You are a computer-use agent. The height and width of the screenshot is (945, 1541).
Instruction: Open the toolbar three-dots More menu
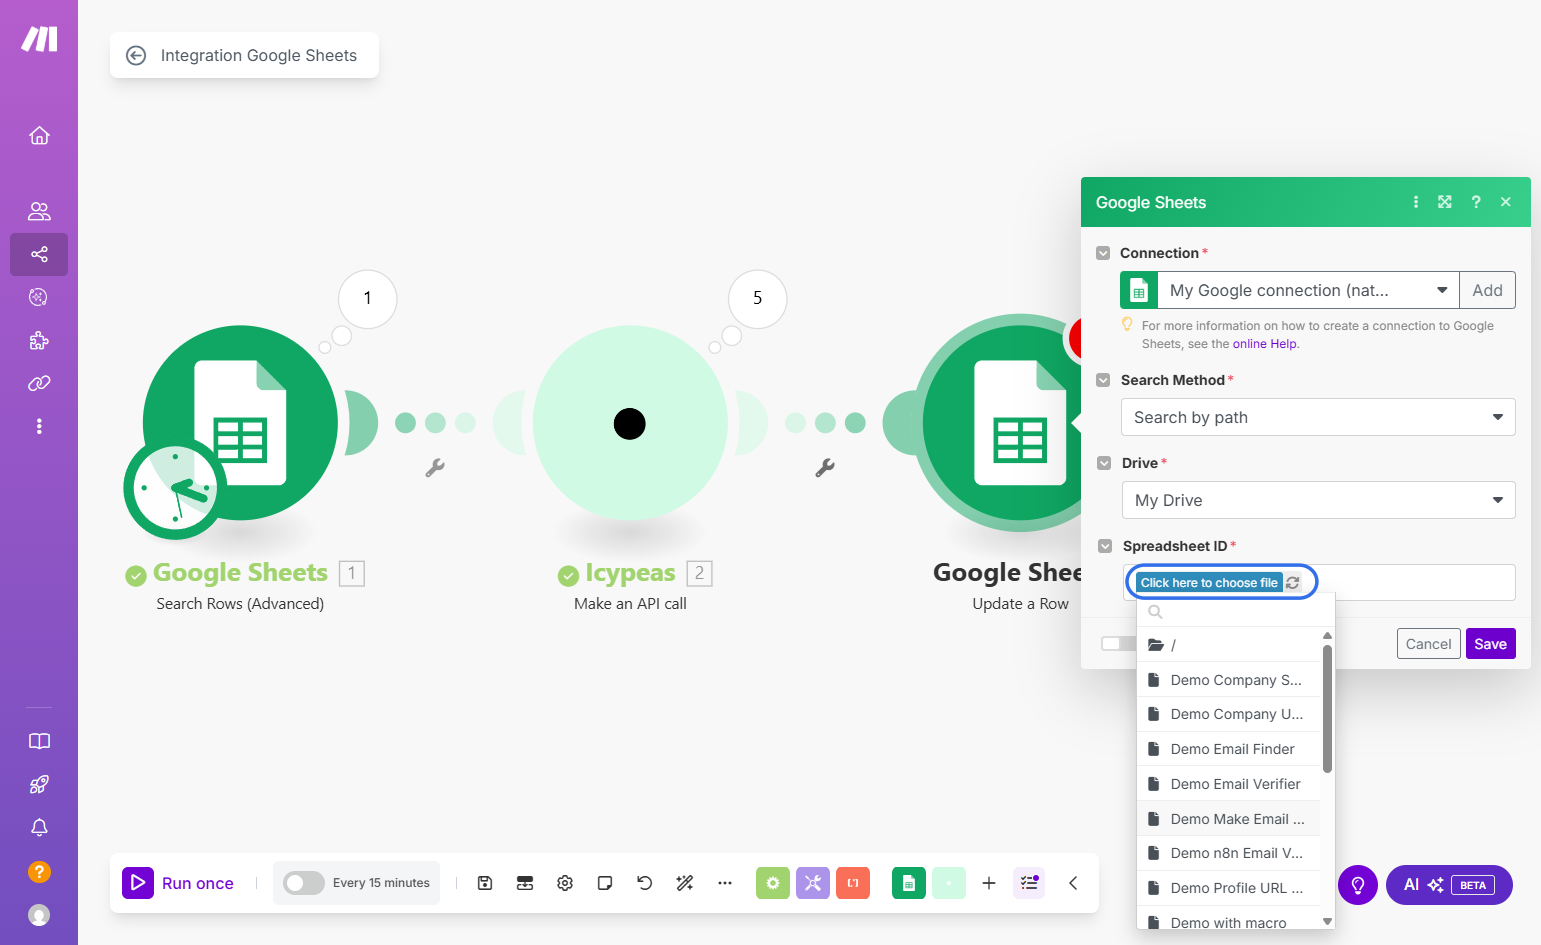click(x=725, y=883)
